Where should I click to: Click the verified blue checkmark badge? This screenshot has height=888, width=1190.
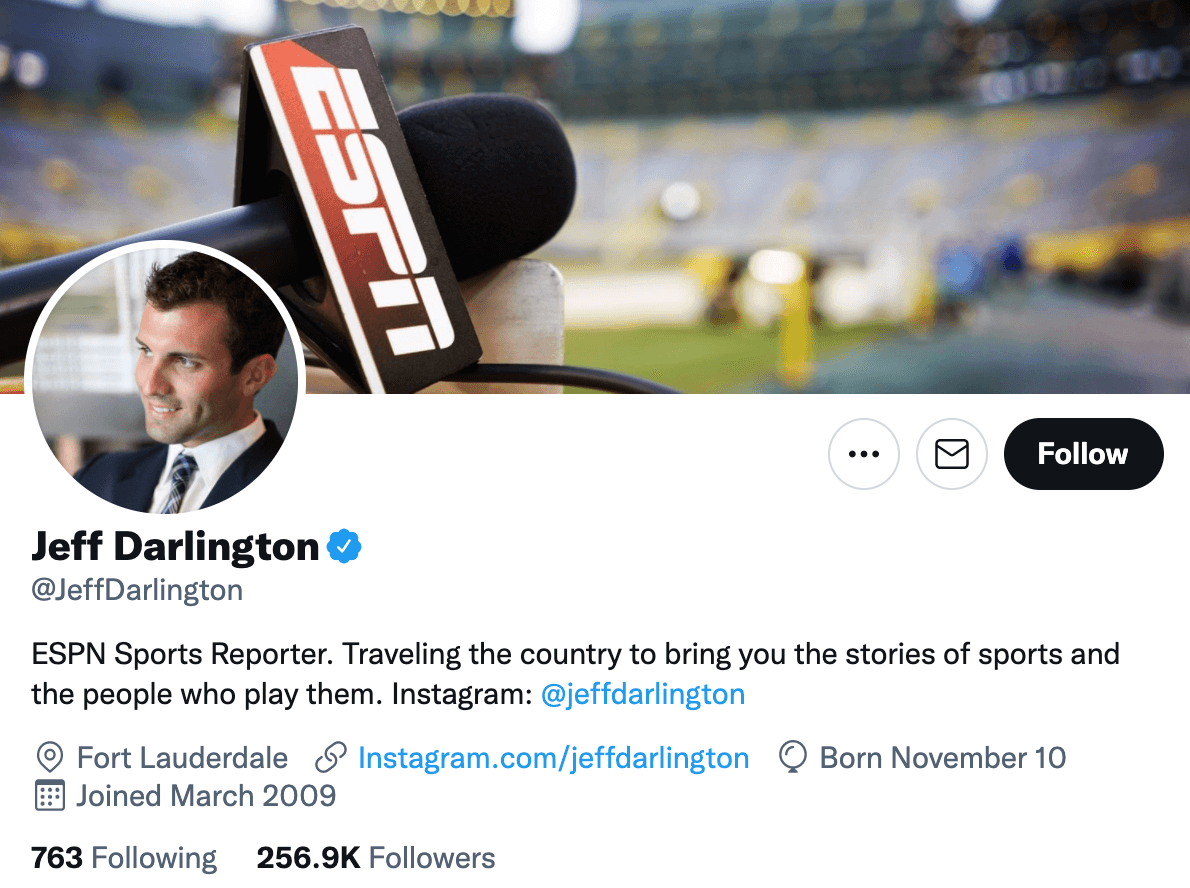[x=345, y=545]
